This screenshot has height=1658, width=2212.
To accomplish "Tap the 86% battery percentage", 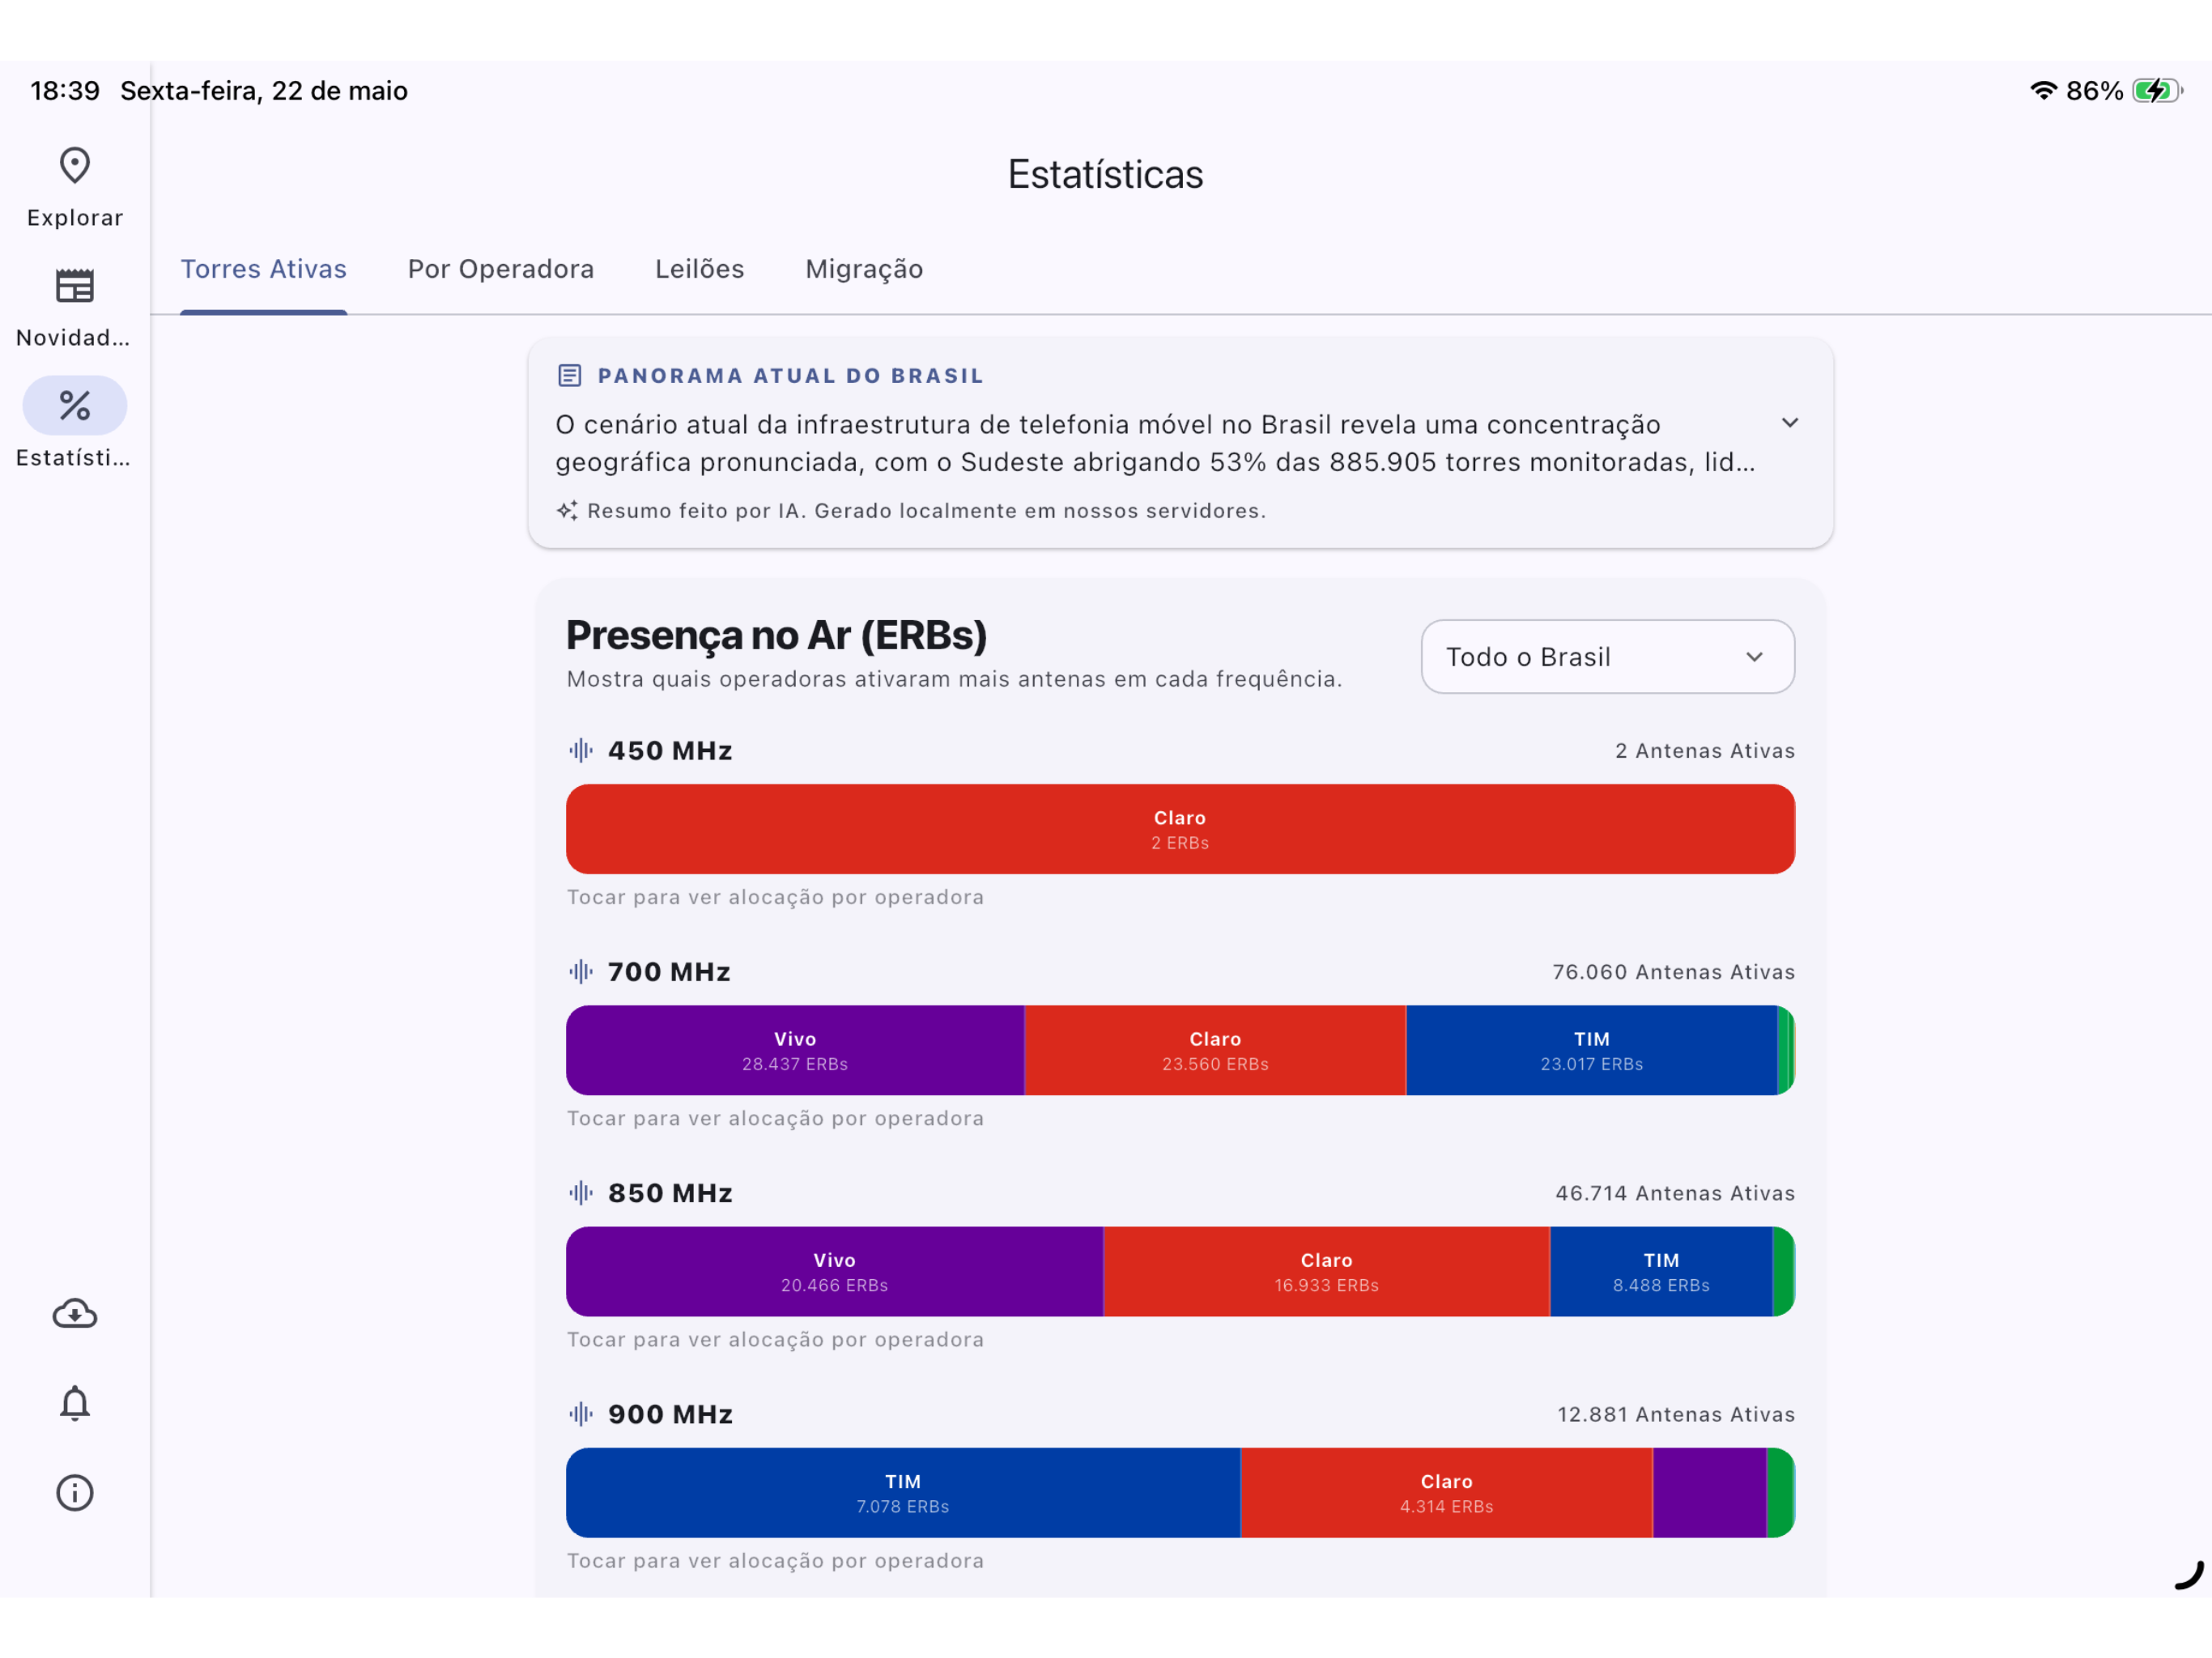I will click(2094, 91).
